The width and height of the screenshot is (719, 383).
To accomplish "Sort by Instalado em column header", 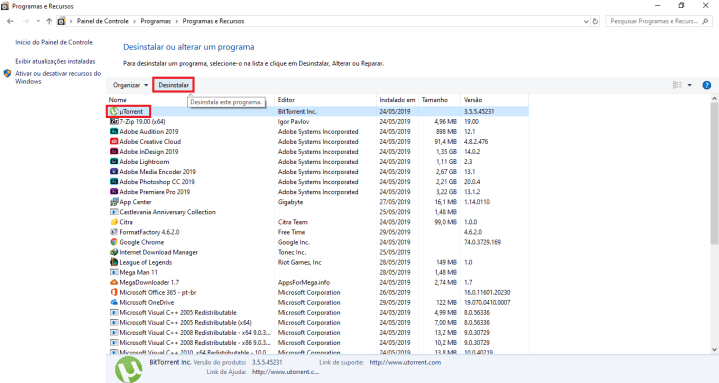I will [398, 100].
